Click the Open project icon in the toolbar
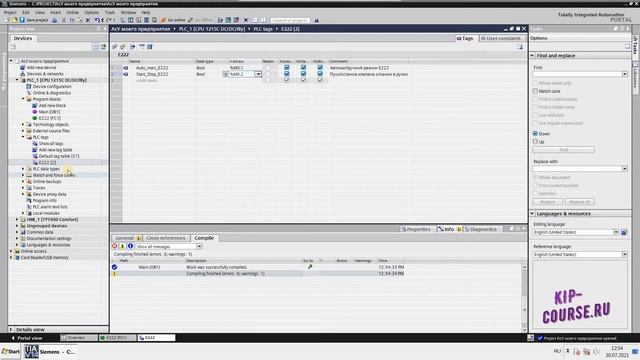 pyautogui.click(x=15, y=20)
